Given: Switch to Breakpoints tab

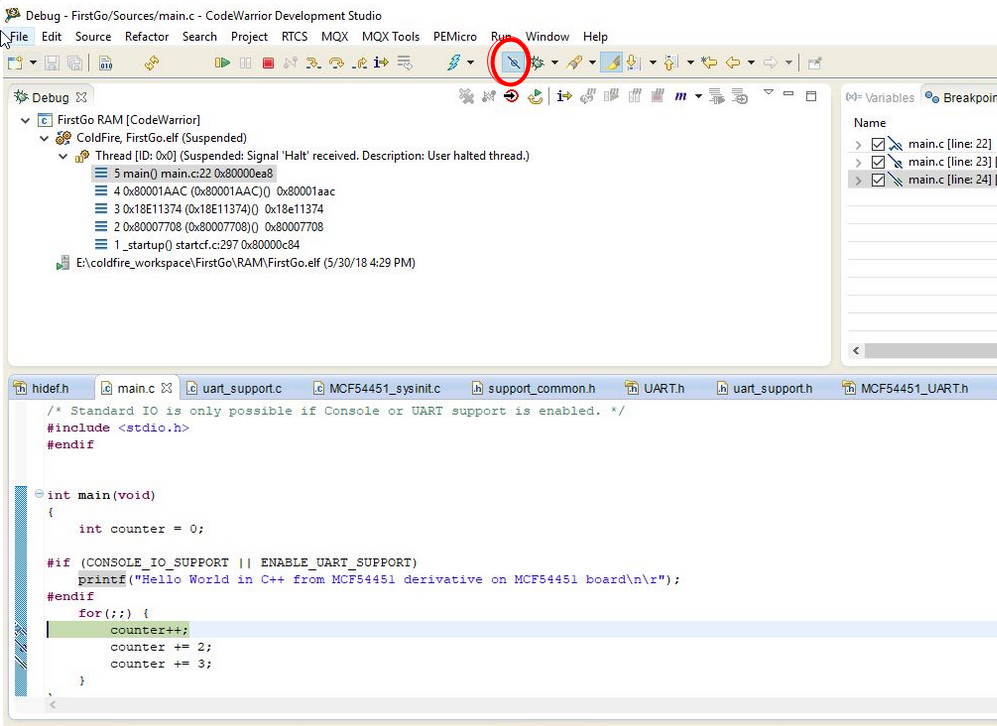Looking at the screenshot, I should pyautogui.click(x=960, y=97).
